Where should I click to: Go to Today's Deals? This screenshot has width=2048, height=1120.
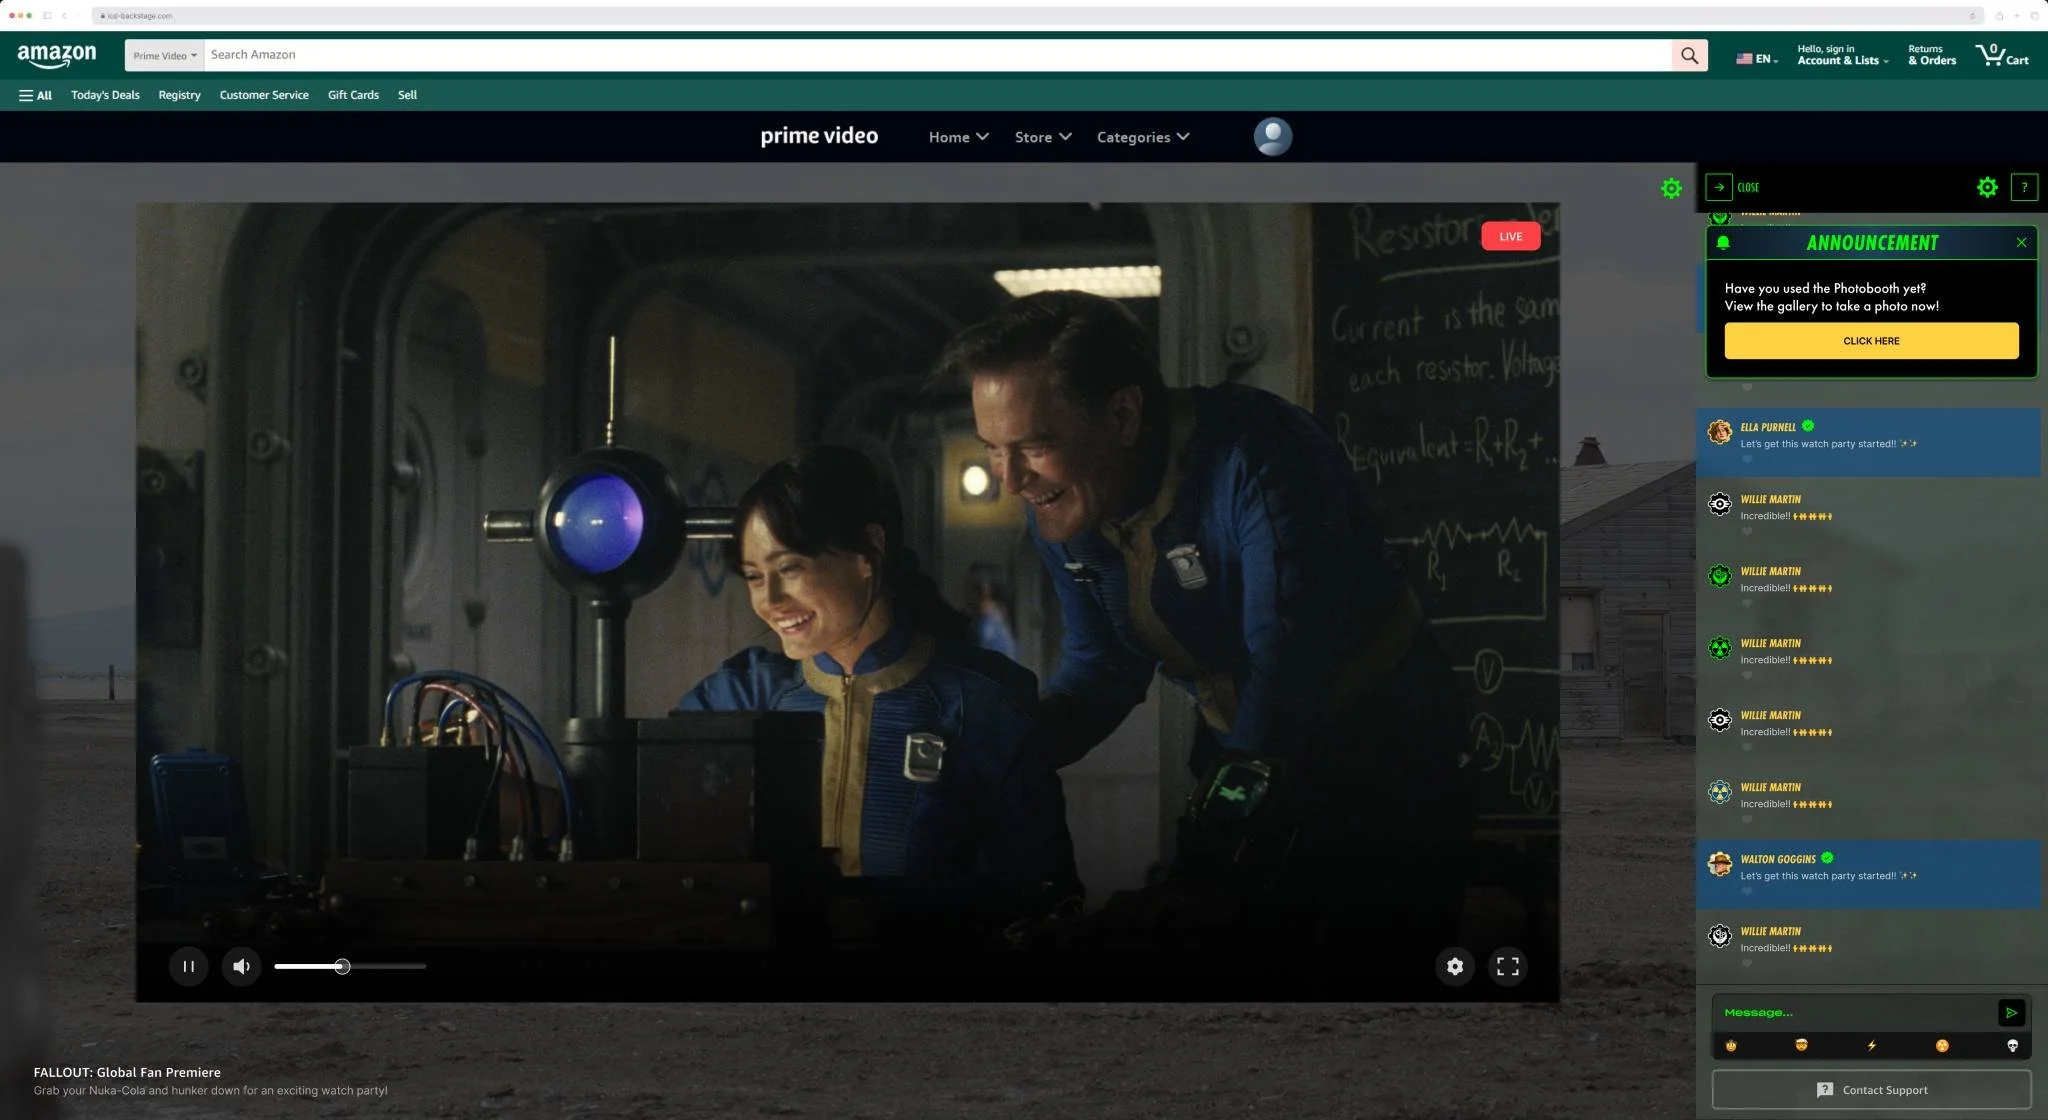[105, 95]
